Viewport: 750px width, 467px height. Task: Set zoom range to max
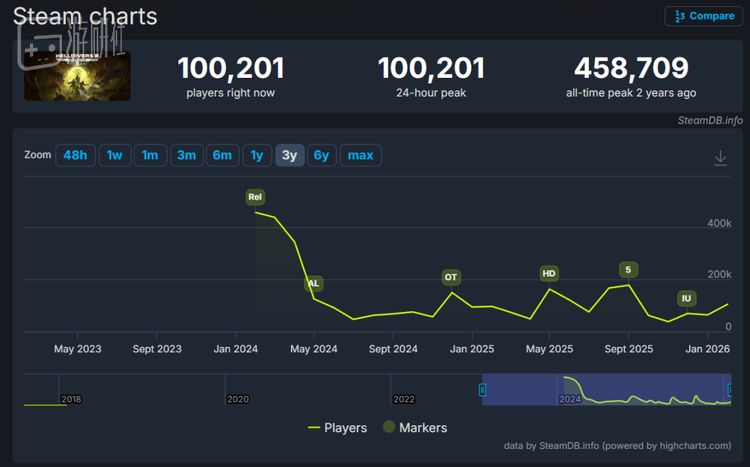coord(360,155)
